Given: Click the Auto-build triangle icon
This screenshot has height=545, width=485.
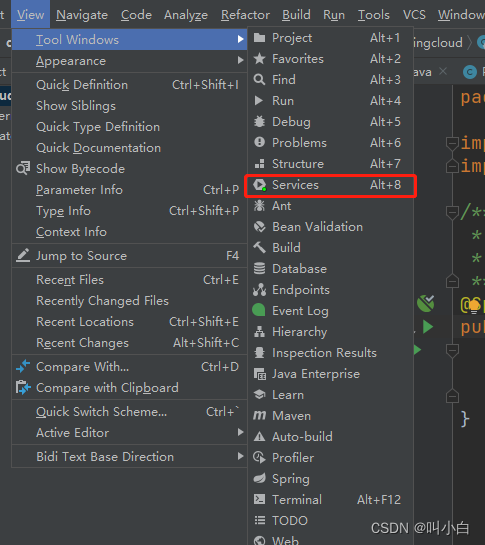Looking at the screenshot, I should tap(259, 437).
